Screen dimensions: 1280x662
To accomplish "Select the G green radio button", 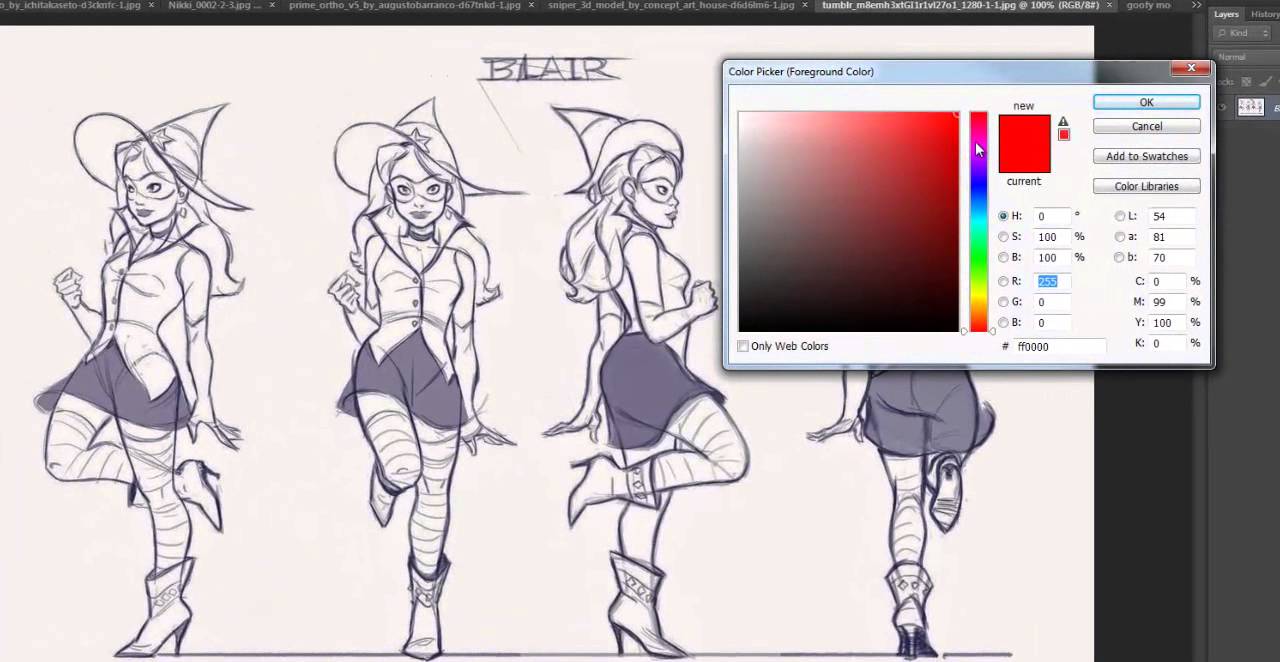I will 1003,302.
